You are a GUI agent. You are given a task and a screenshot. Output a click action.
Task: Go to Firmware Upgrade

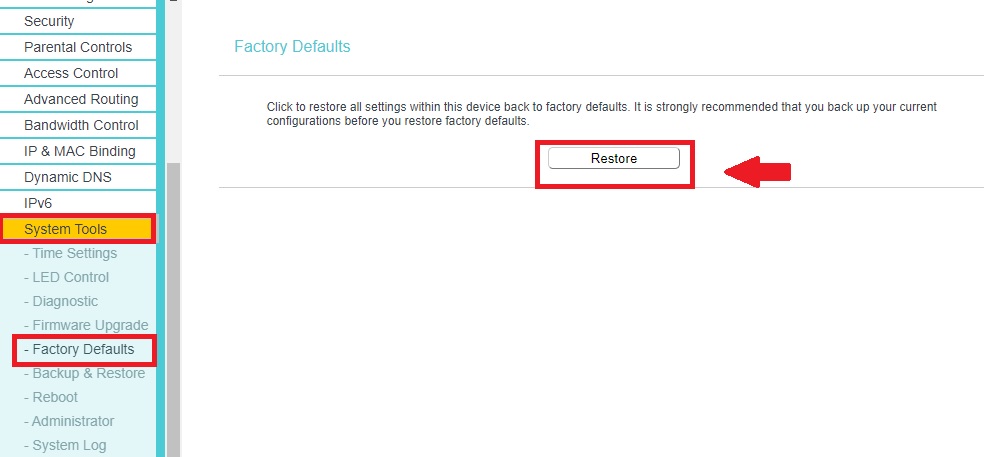(x=86, y=325)
